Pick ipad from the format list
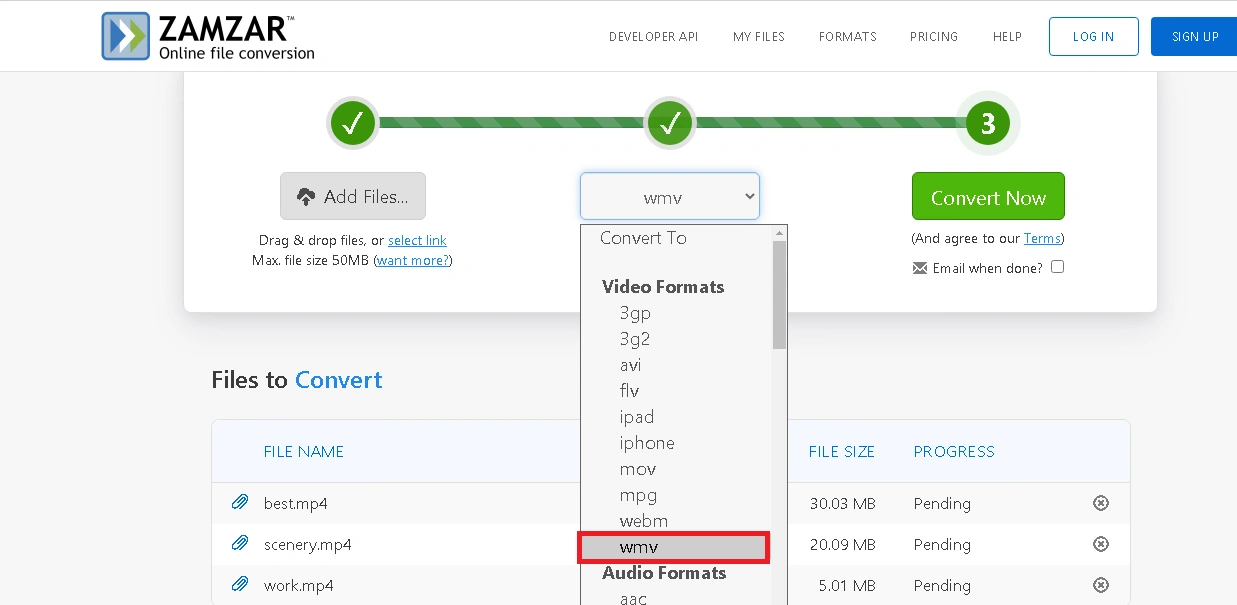The image size is (1237, 605). pos(637,417)
